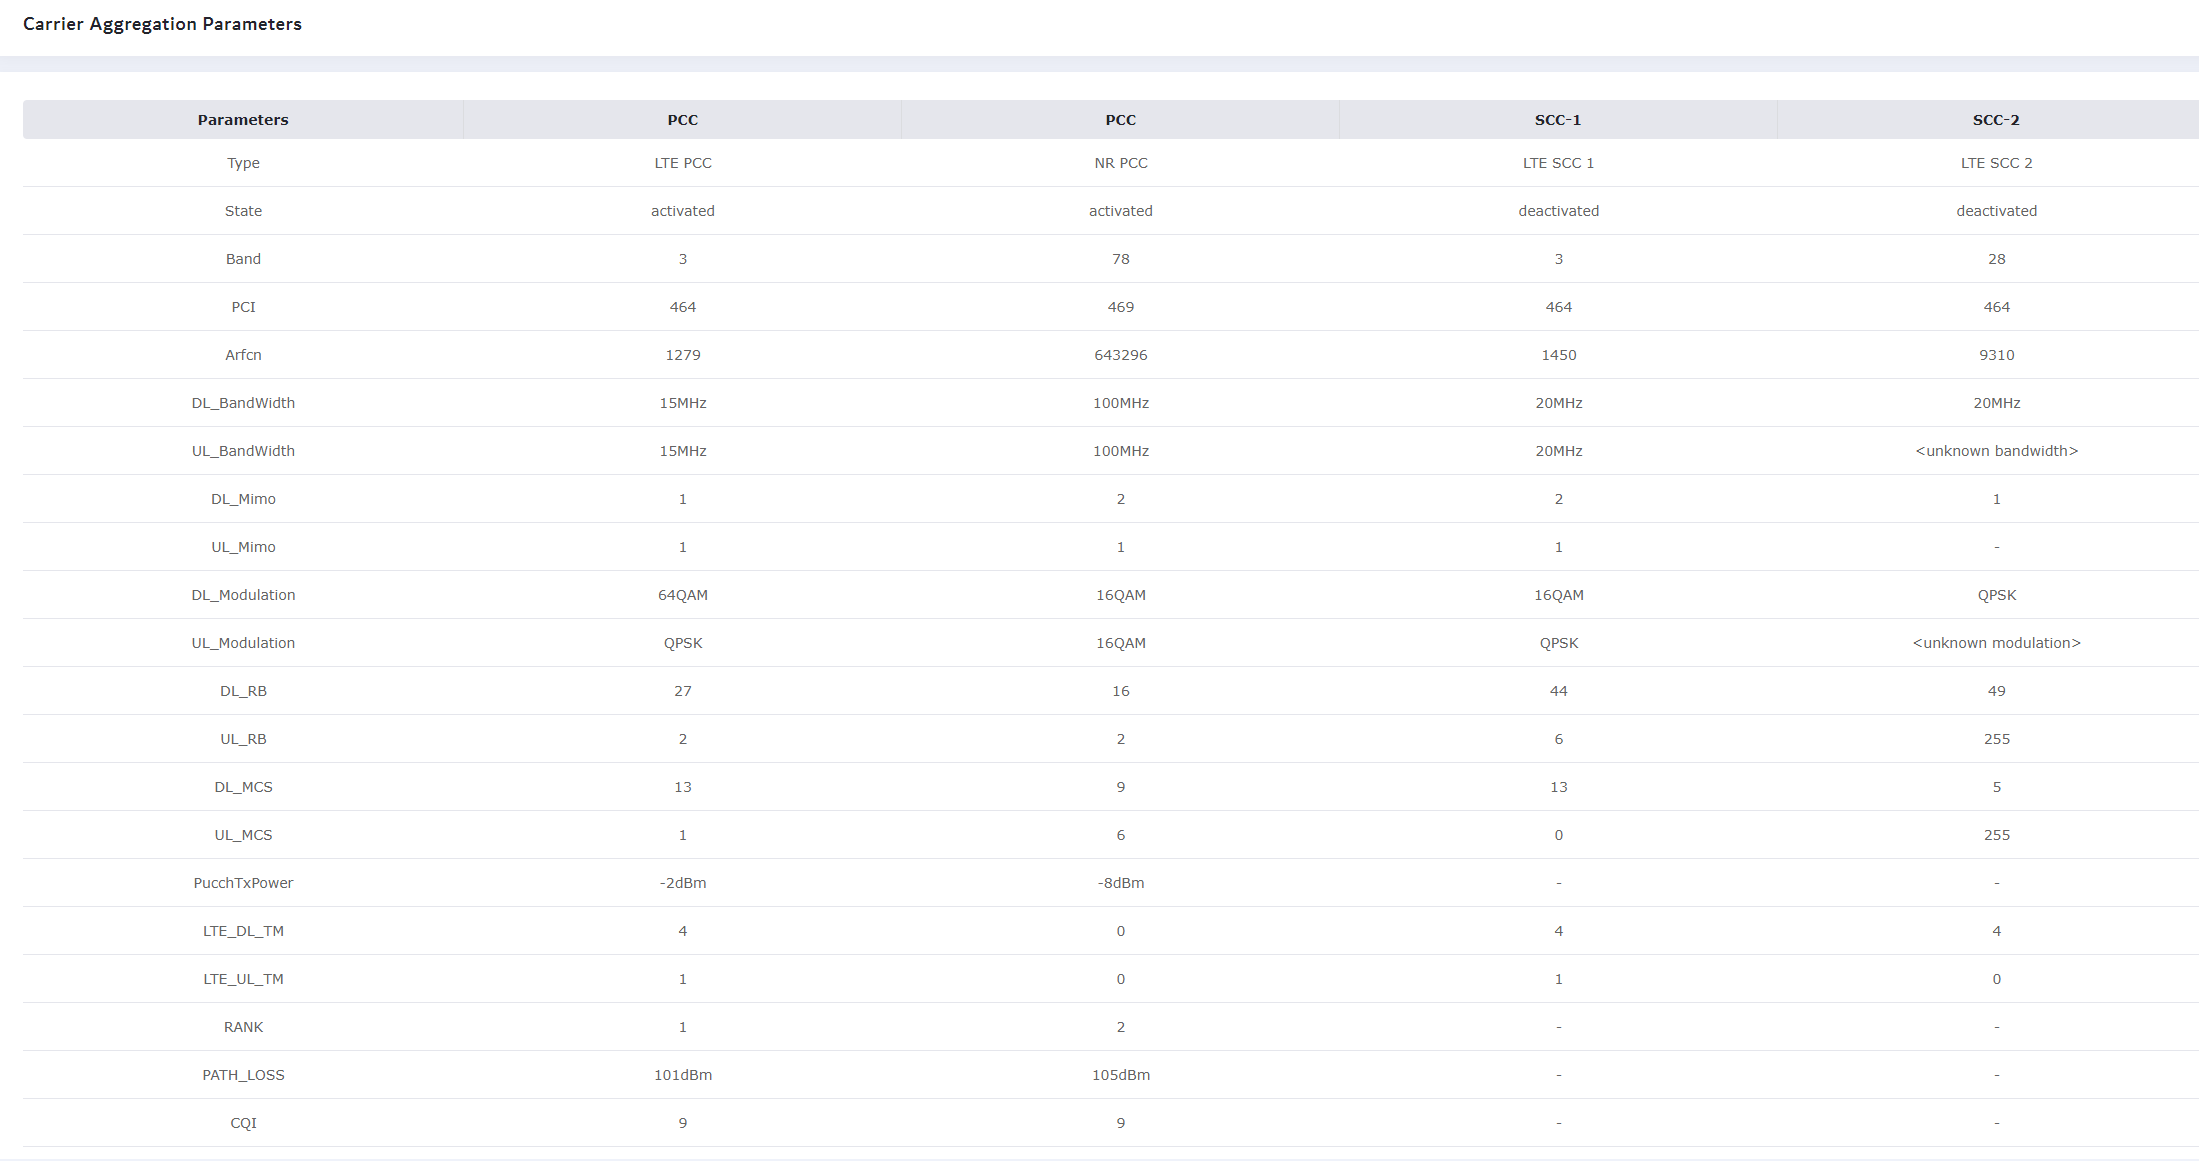
Task: Select the Parameters column header
Action: point(243,120)
